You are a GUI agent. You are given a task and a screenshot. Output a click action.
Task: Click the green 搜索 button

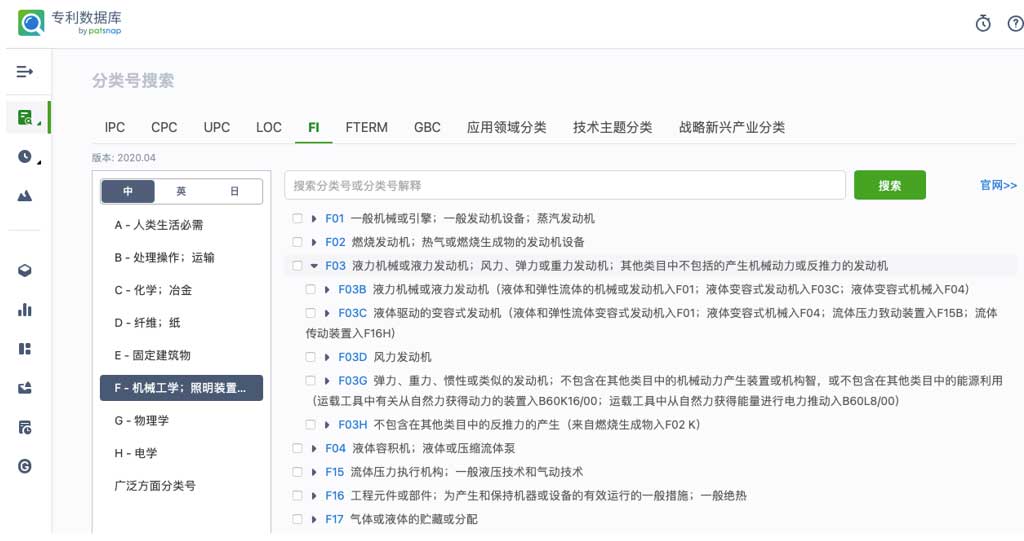(889, 185)
